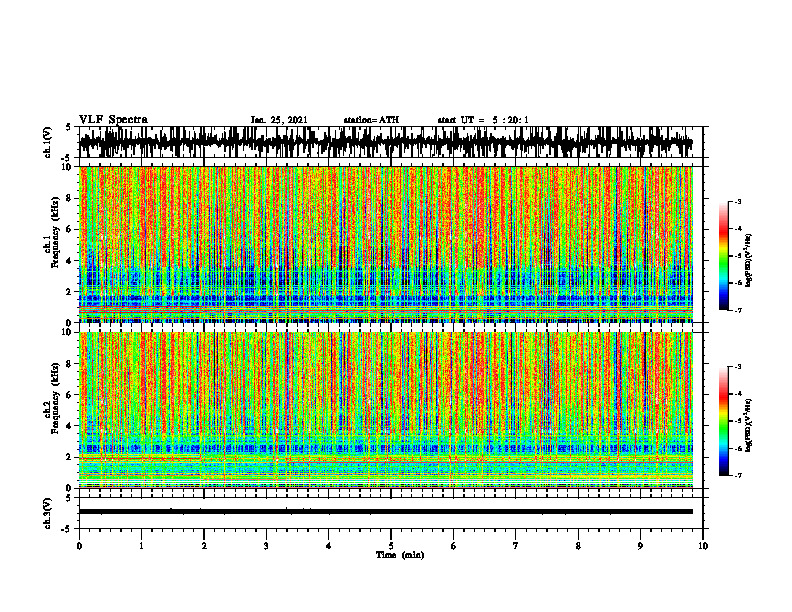Click the '2' tick on the time axis
The height and width of the screenshot is (612, 792).
coord(204,546)
